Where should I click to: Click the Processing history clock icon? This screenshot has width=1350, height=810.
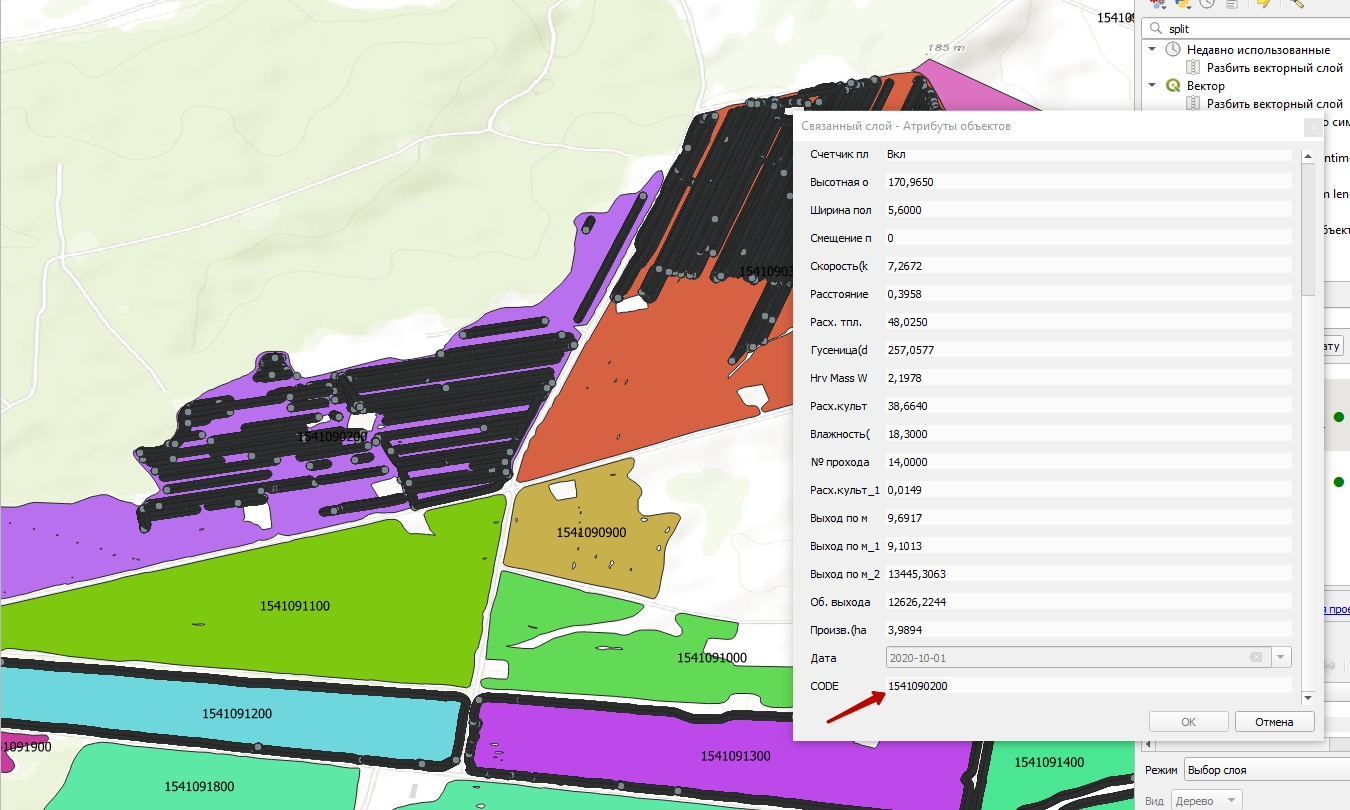click(x=1207, y=4)
